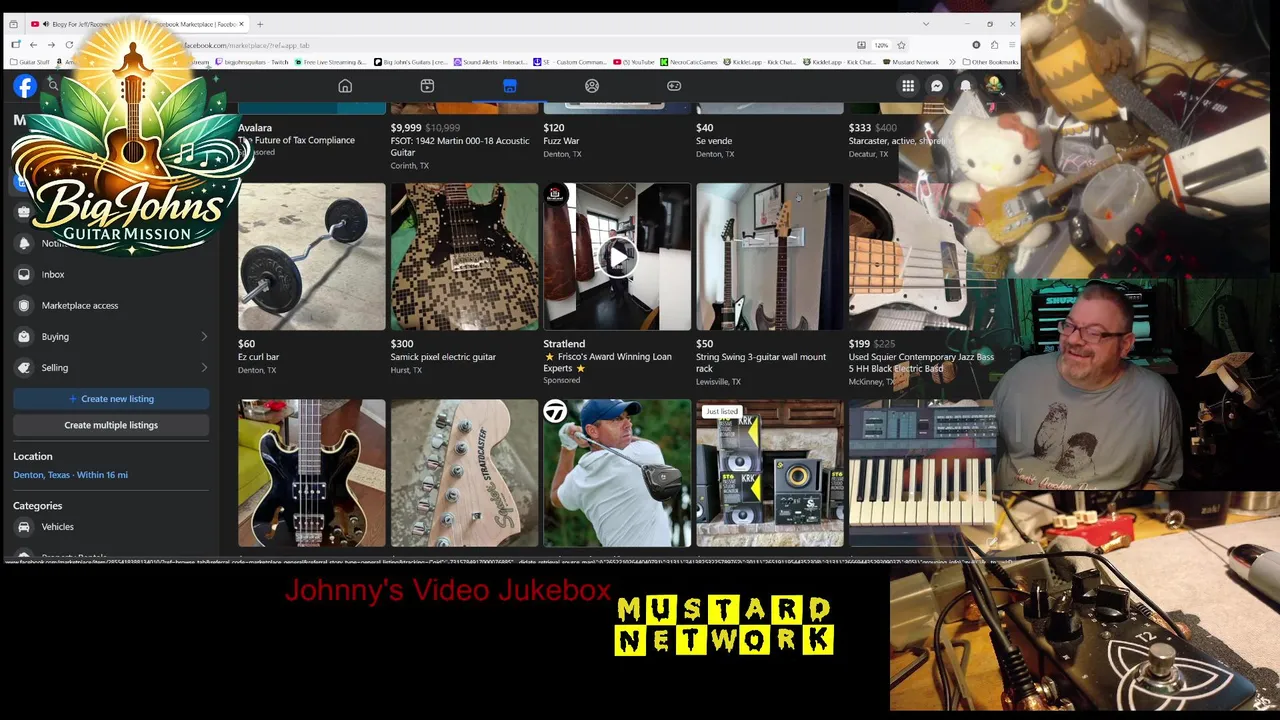Select the Marketplace icon in top navigation
1280x720 pixels.
point(510,86)
